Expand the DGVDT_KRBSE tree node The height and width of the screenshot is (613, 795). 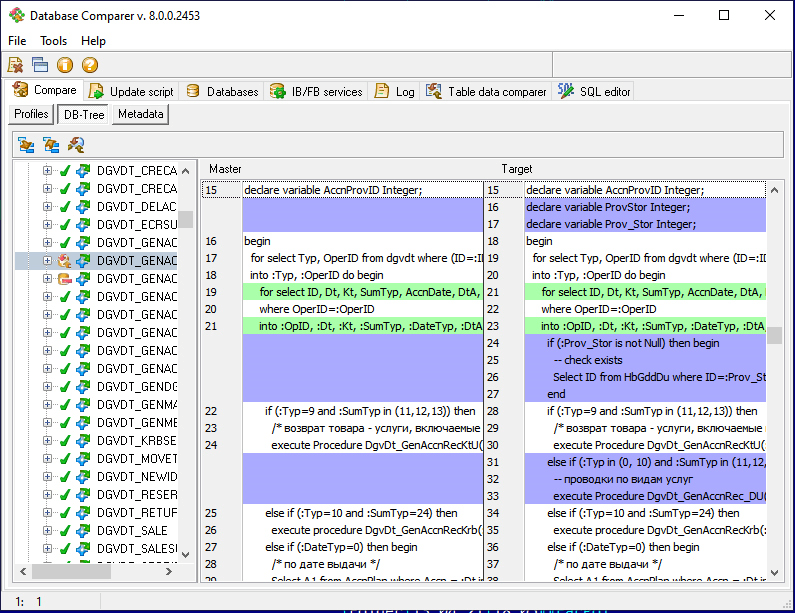(x=47, y=440)
